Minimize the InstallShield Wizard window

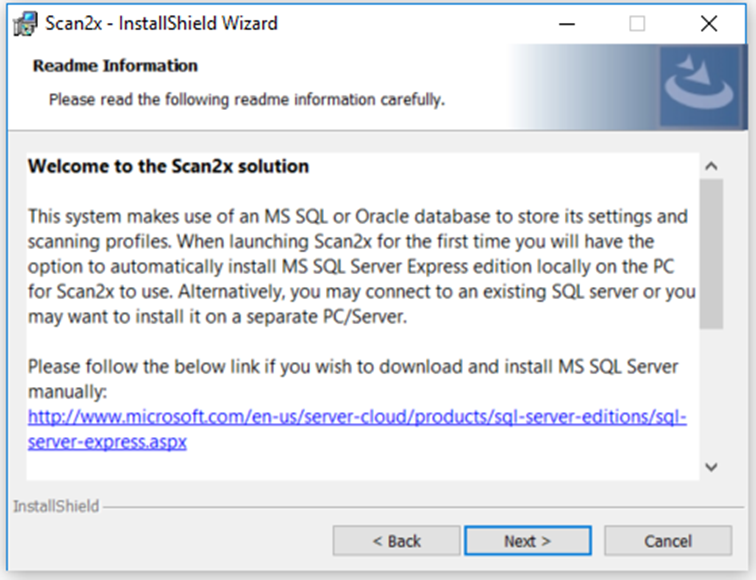tap(564, 24)
